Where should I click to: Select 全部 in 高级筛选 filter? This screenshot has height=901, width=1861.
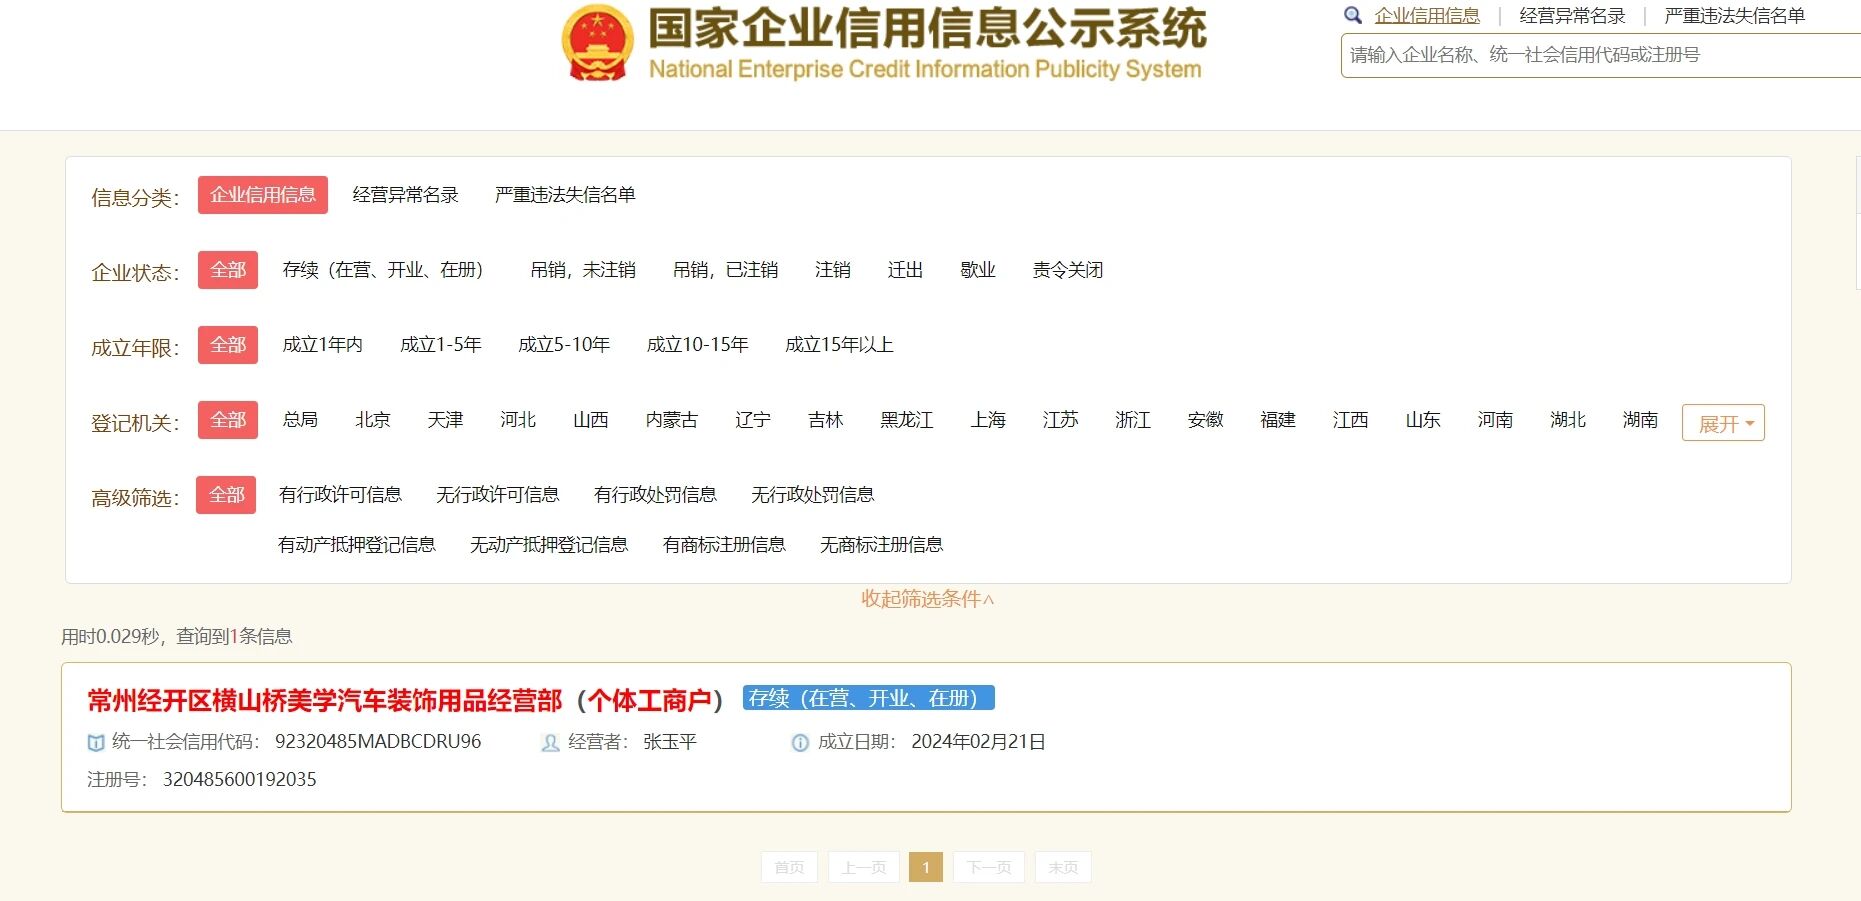point(226,495)
